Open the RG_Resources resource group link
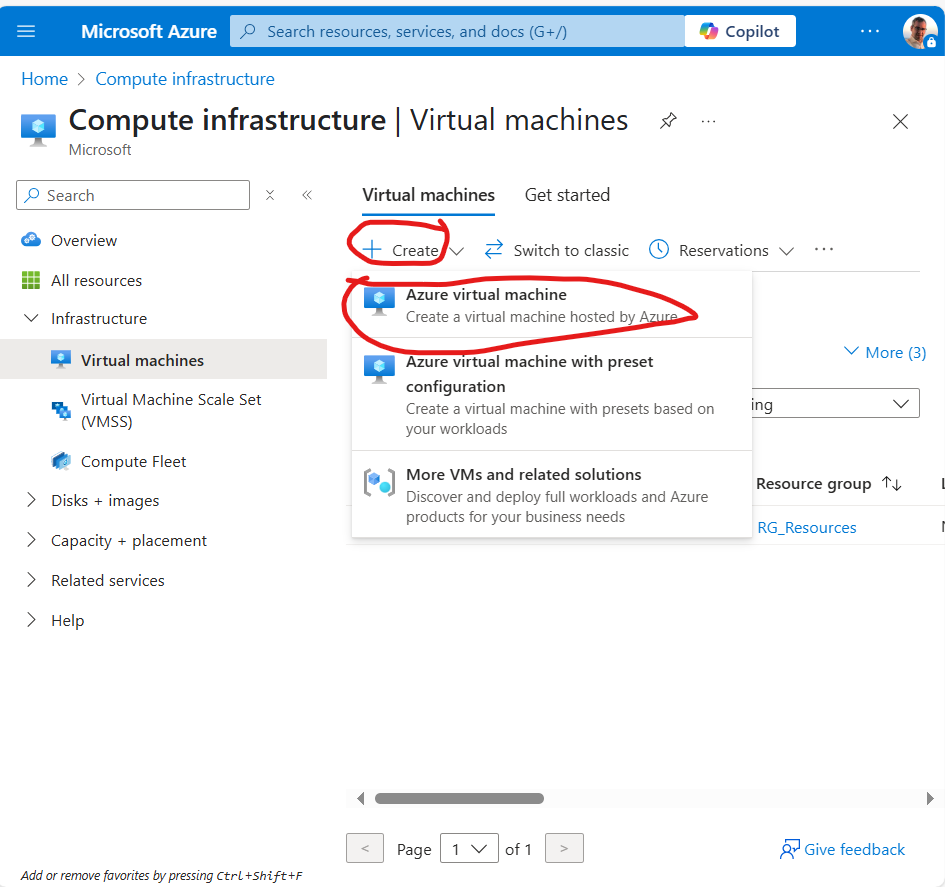This screenshot has width=945, height=887. point(806,528)
